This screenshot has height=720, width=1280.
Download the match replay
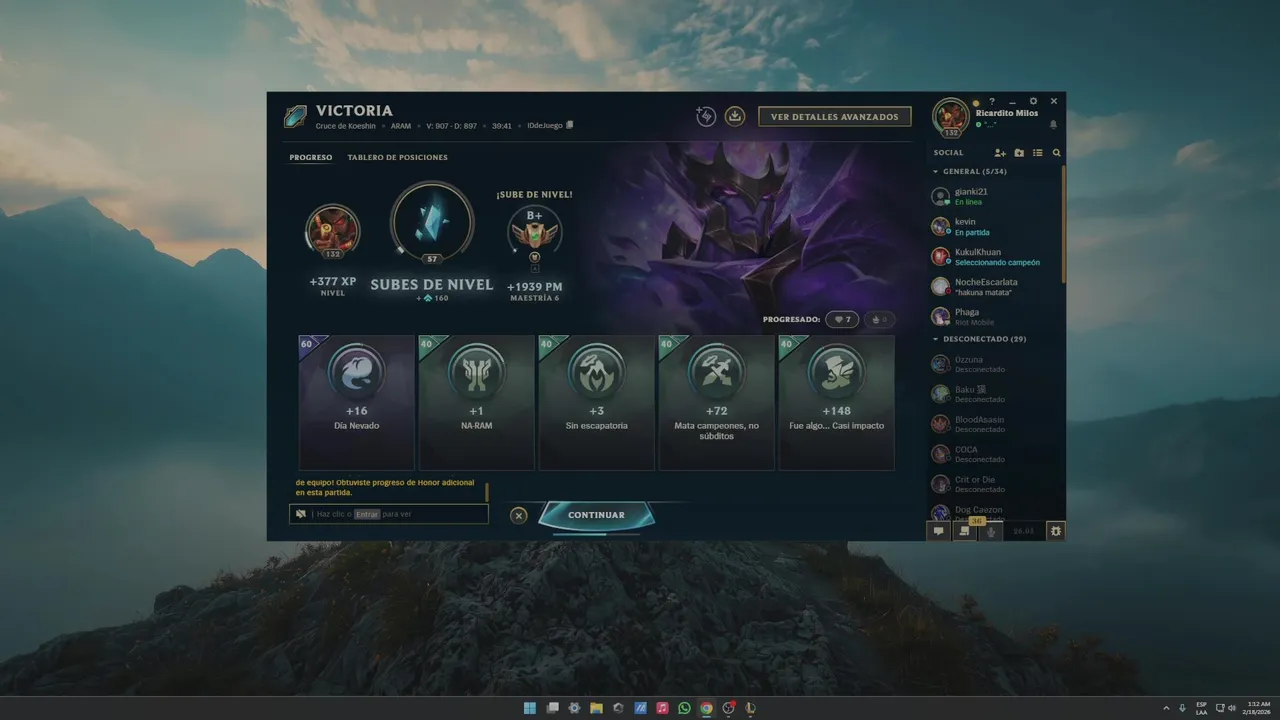tap(735, 116)
